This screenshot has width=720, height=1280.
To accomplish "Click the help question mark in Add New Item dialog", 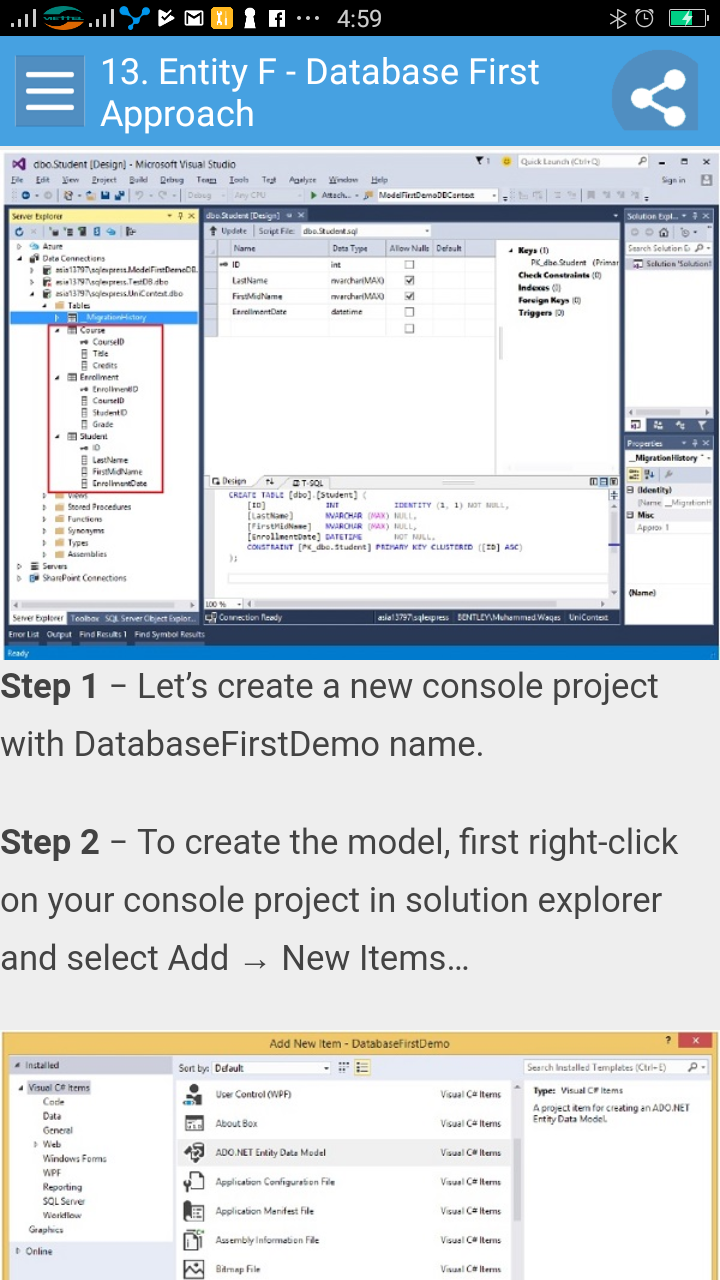I will pyautogui.click(x=668, y=1042).
